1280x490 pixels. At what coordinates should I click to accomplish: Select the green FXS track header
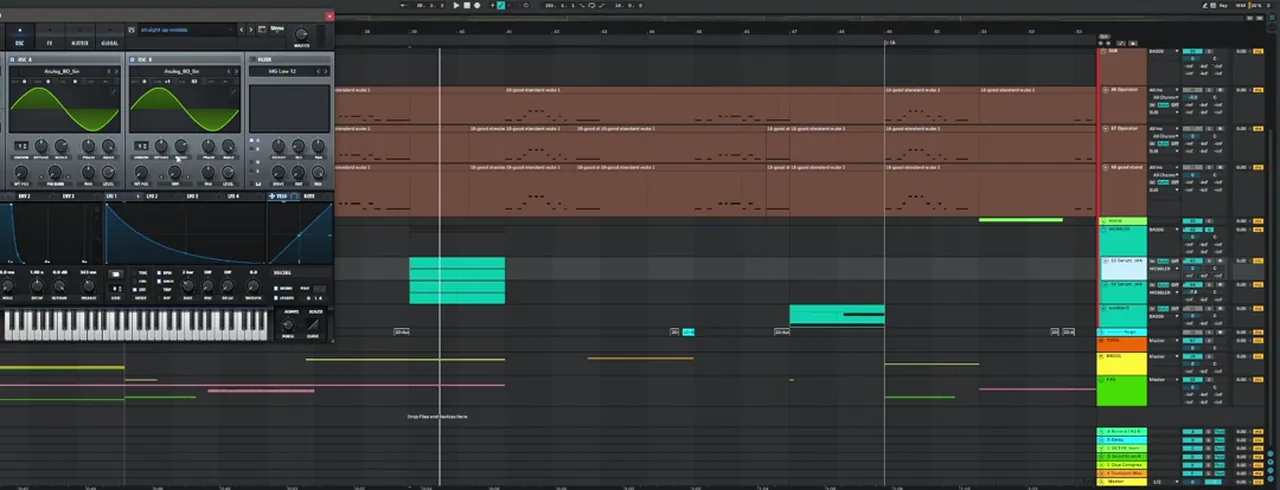pyautogui.click(x=1122, y=390)
